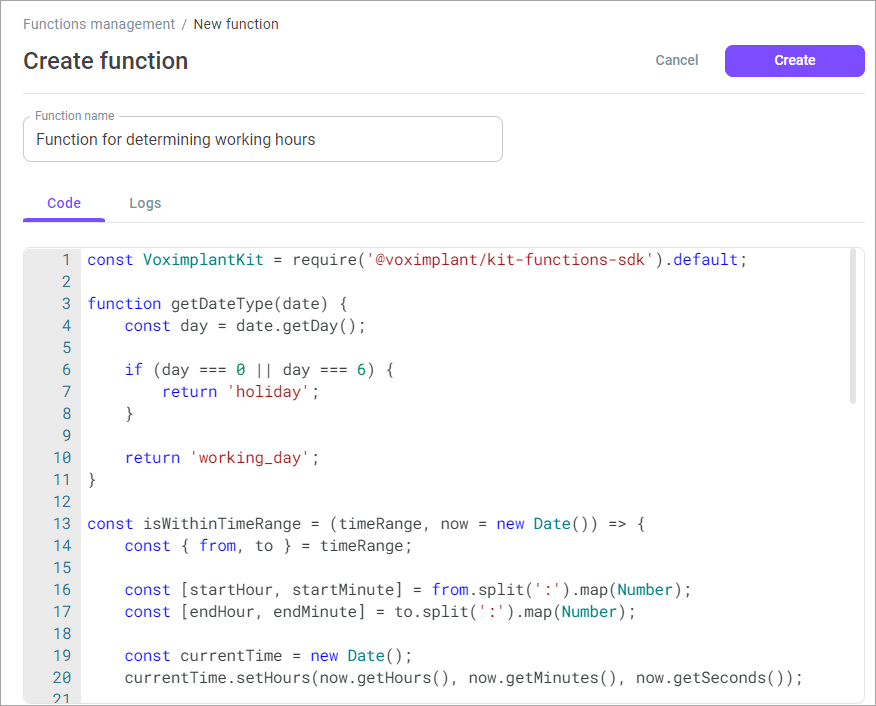Viewport: 876px width, 706px height.
Task: Click 'to.split' on line 17
Action: pos(431,612)
